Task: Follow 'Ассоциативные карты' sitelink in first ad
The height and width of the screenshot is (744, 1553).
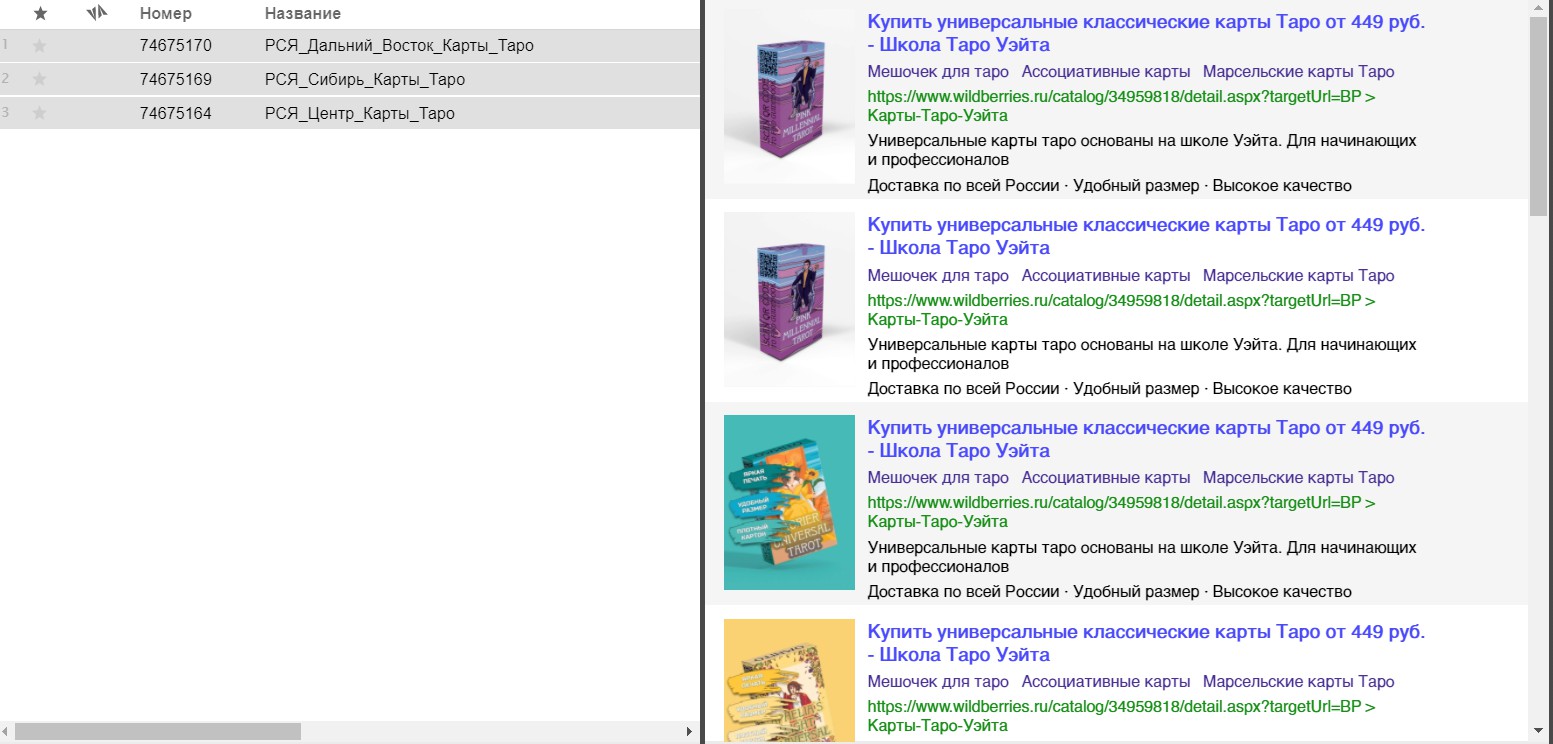Action: [x=1106, y=72]
